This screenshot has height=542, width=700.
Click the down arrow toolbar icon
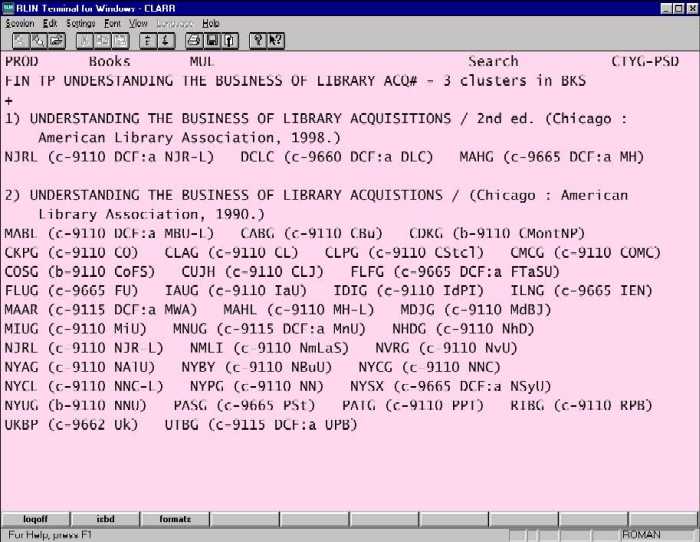coord(166,41)
